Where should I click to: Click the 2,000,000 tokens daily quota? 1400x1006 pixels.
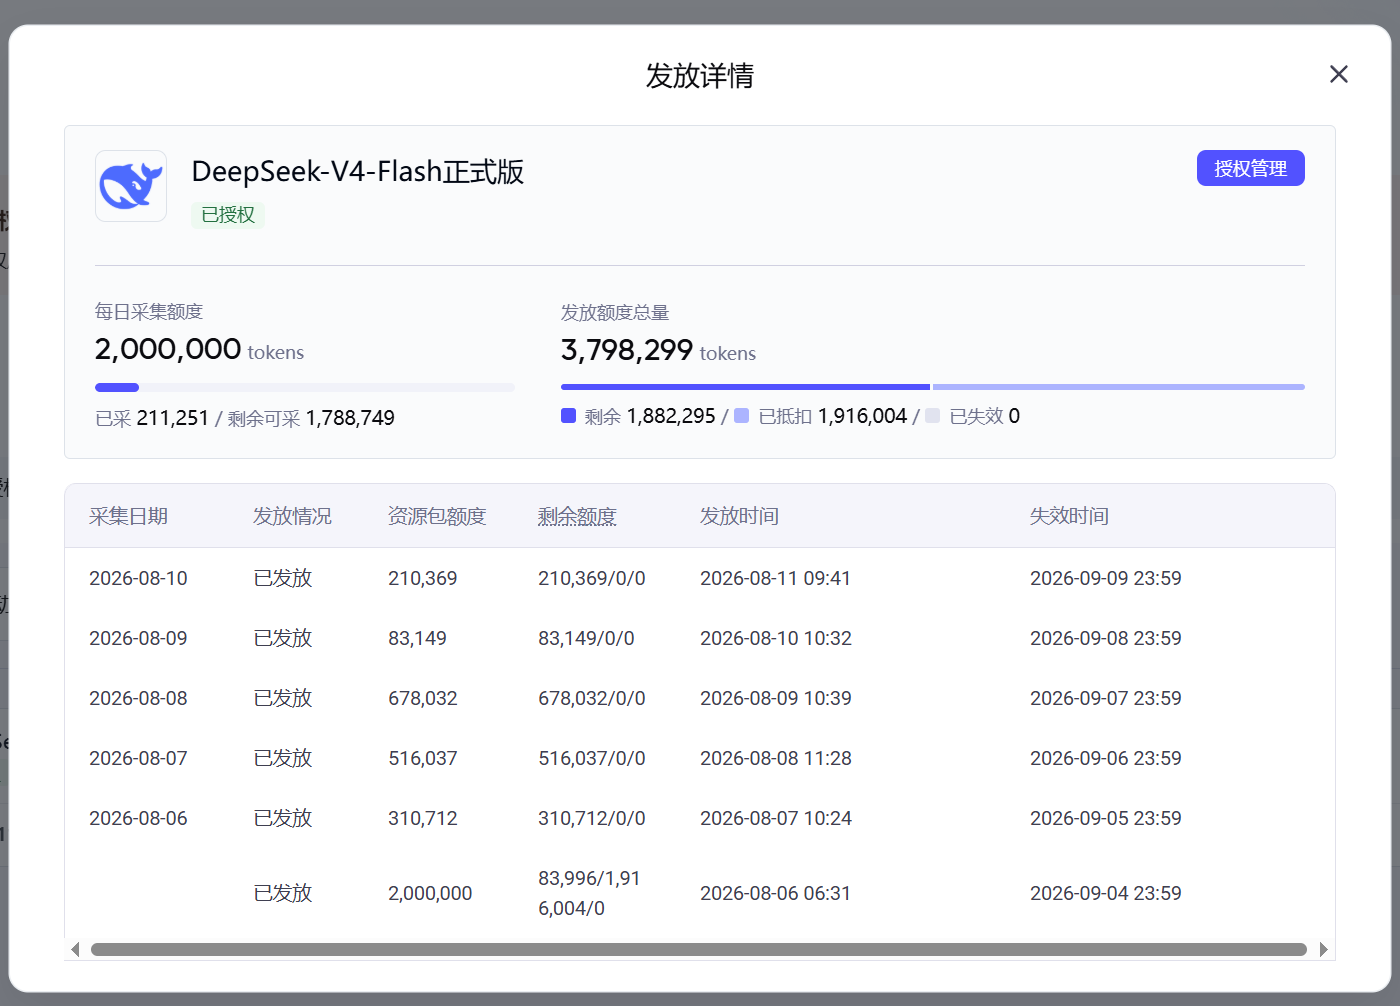pos(199,349)
